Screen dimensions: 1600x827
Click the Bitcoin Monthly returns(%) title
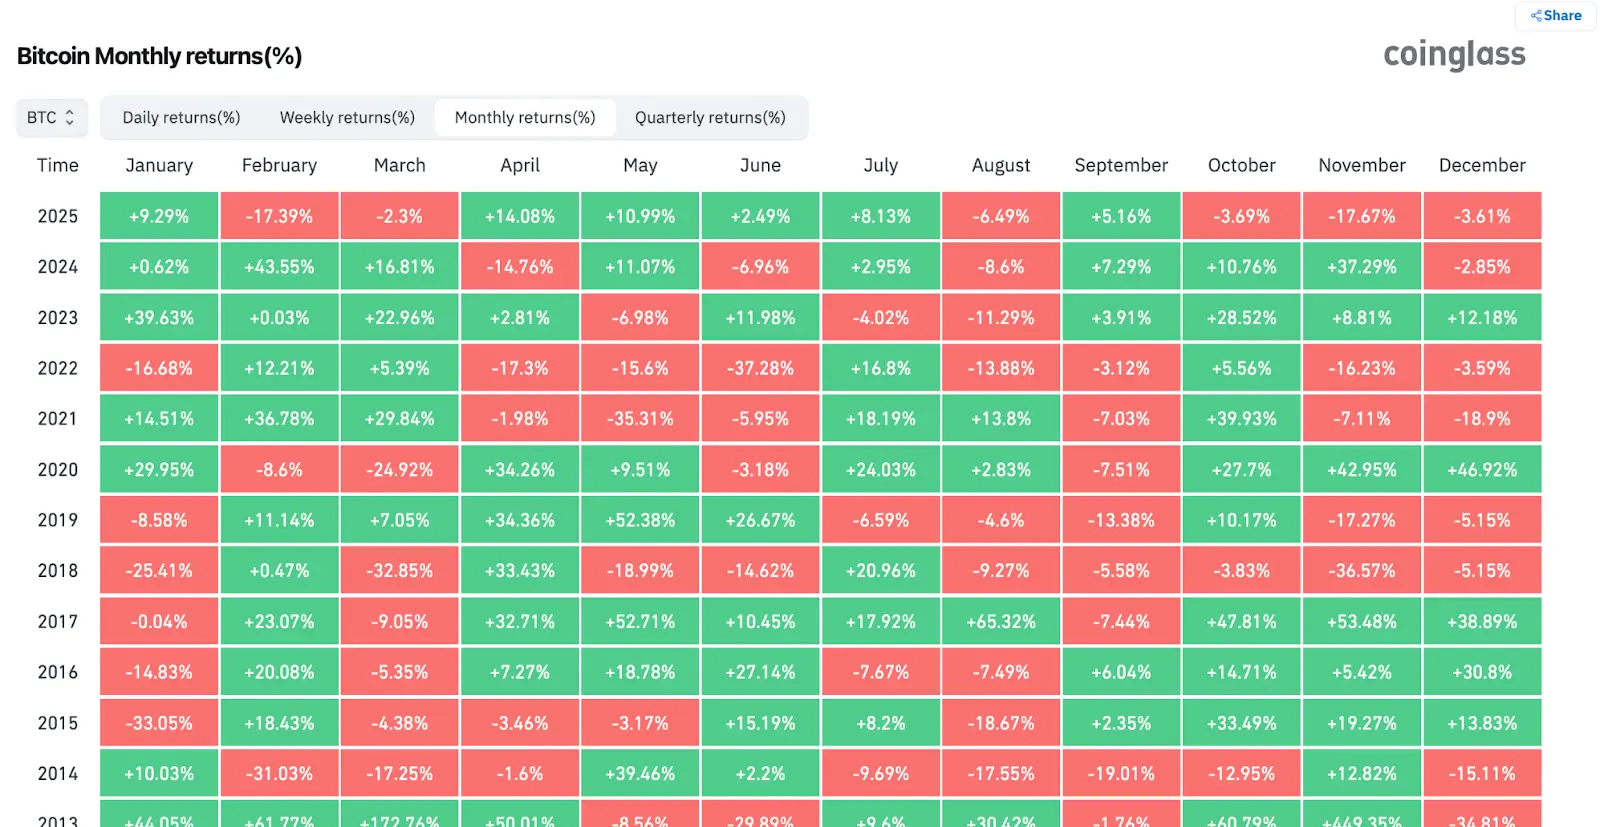[x=158, y=56]
